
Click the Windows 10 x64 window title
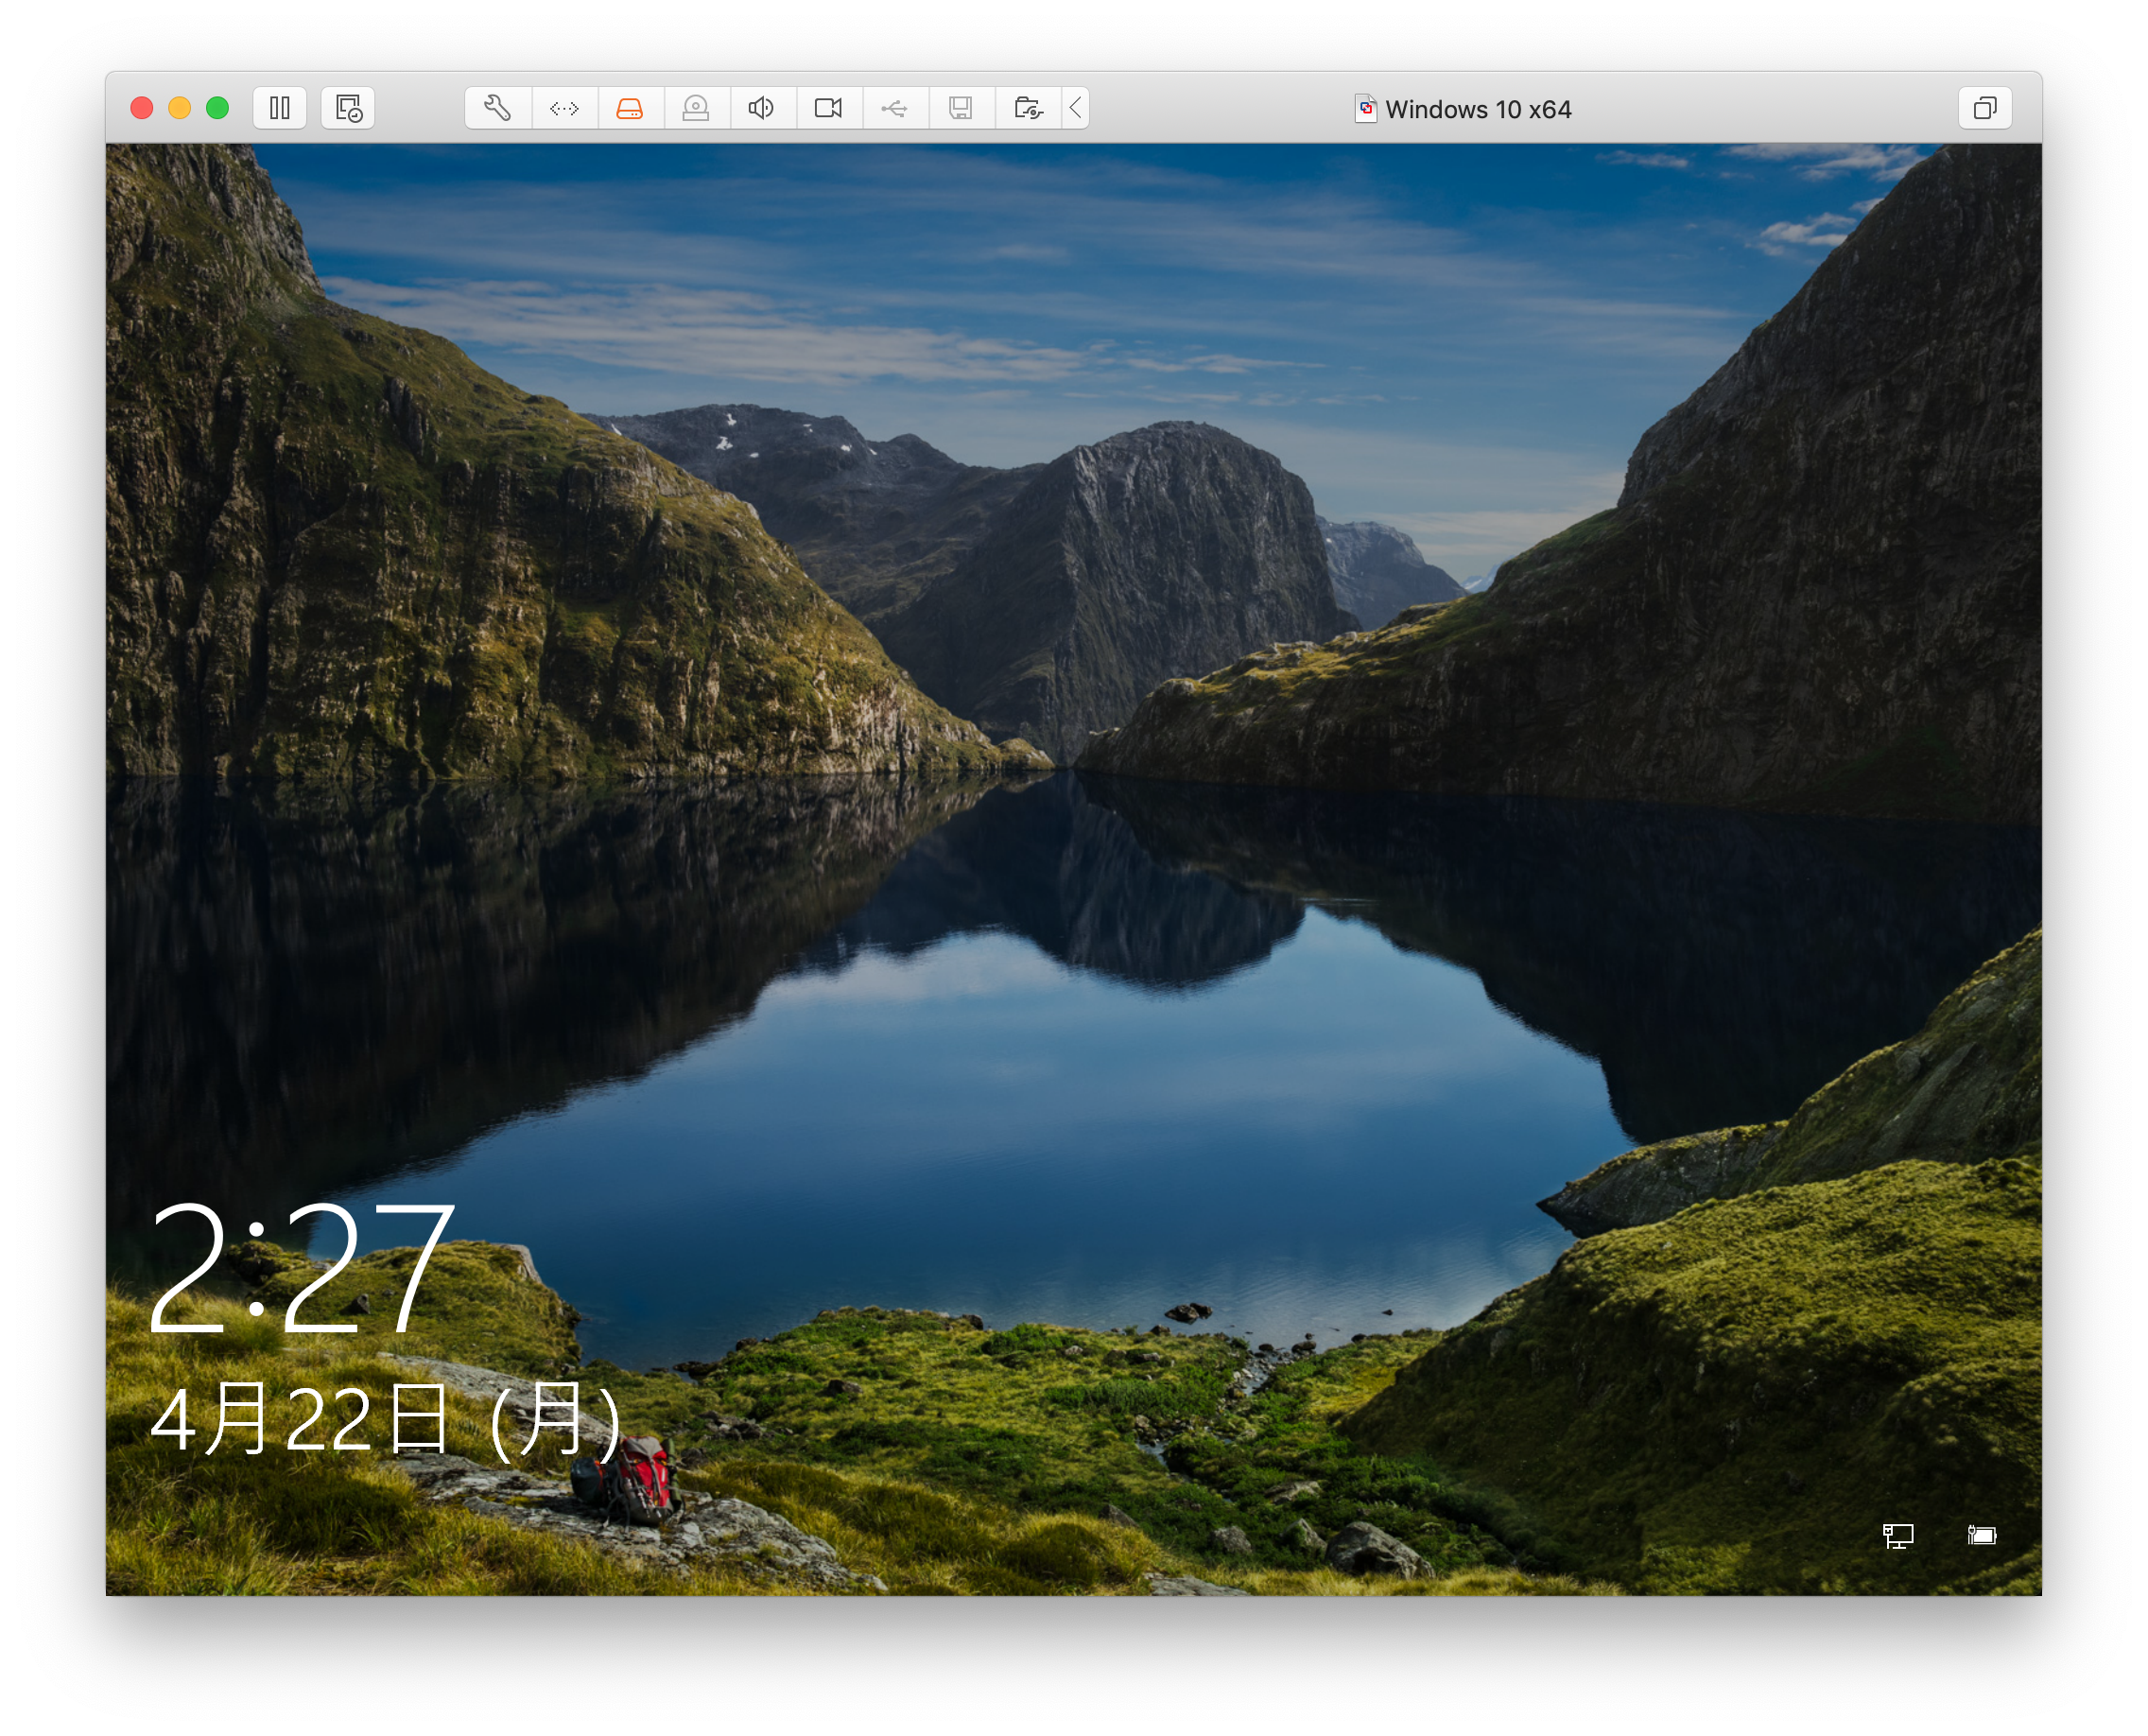[x=1479, y=109]
